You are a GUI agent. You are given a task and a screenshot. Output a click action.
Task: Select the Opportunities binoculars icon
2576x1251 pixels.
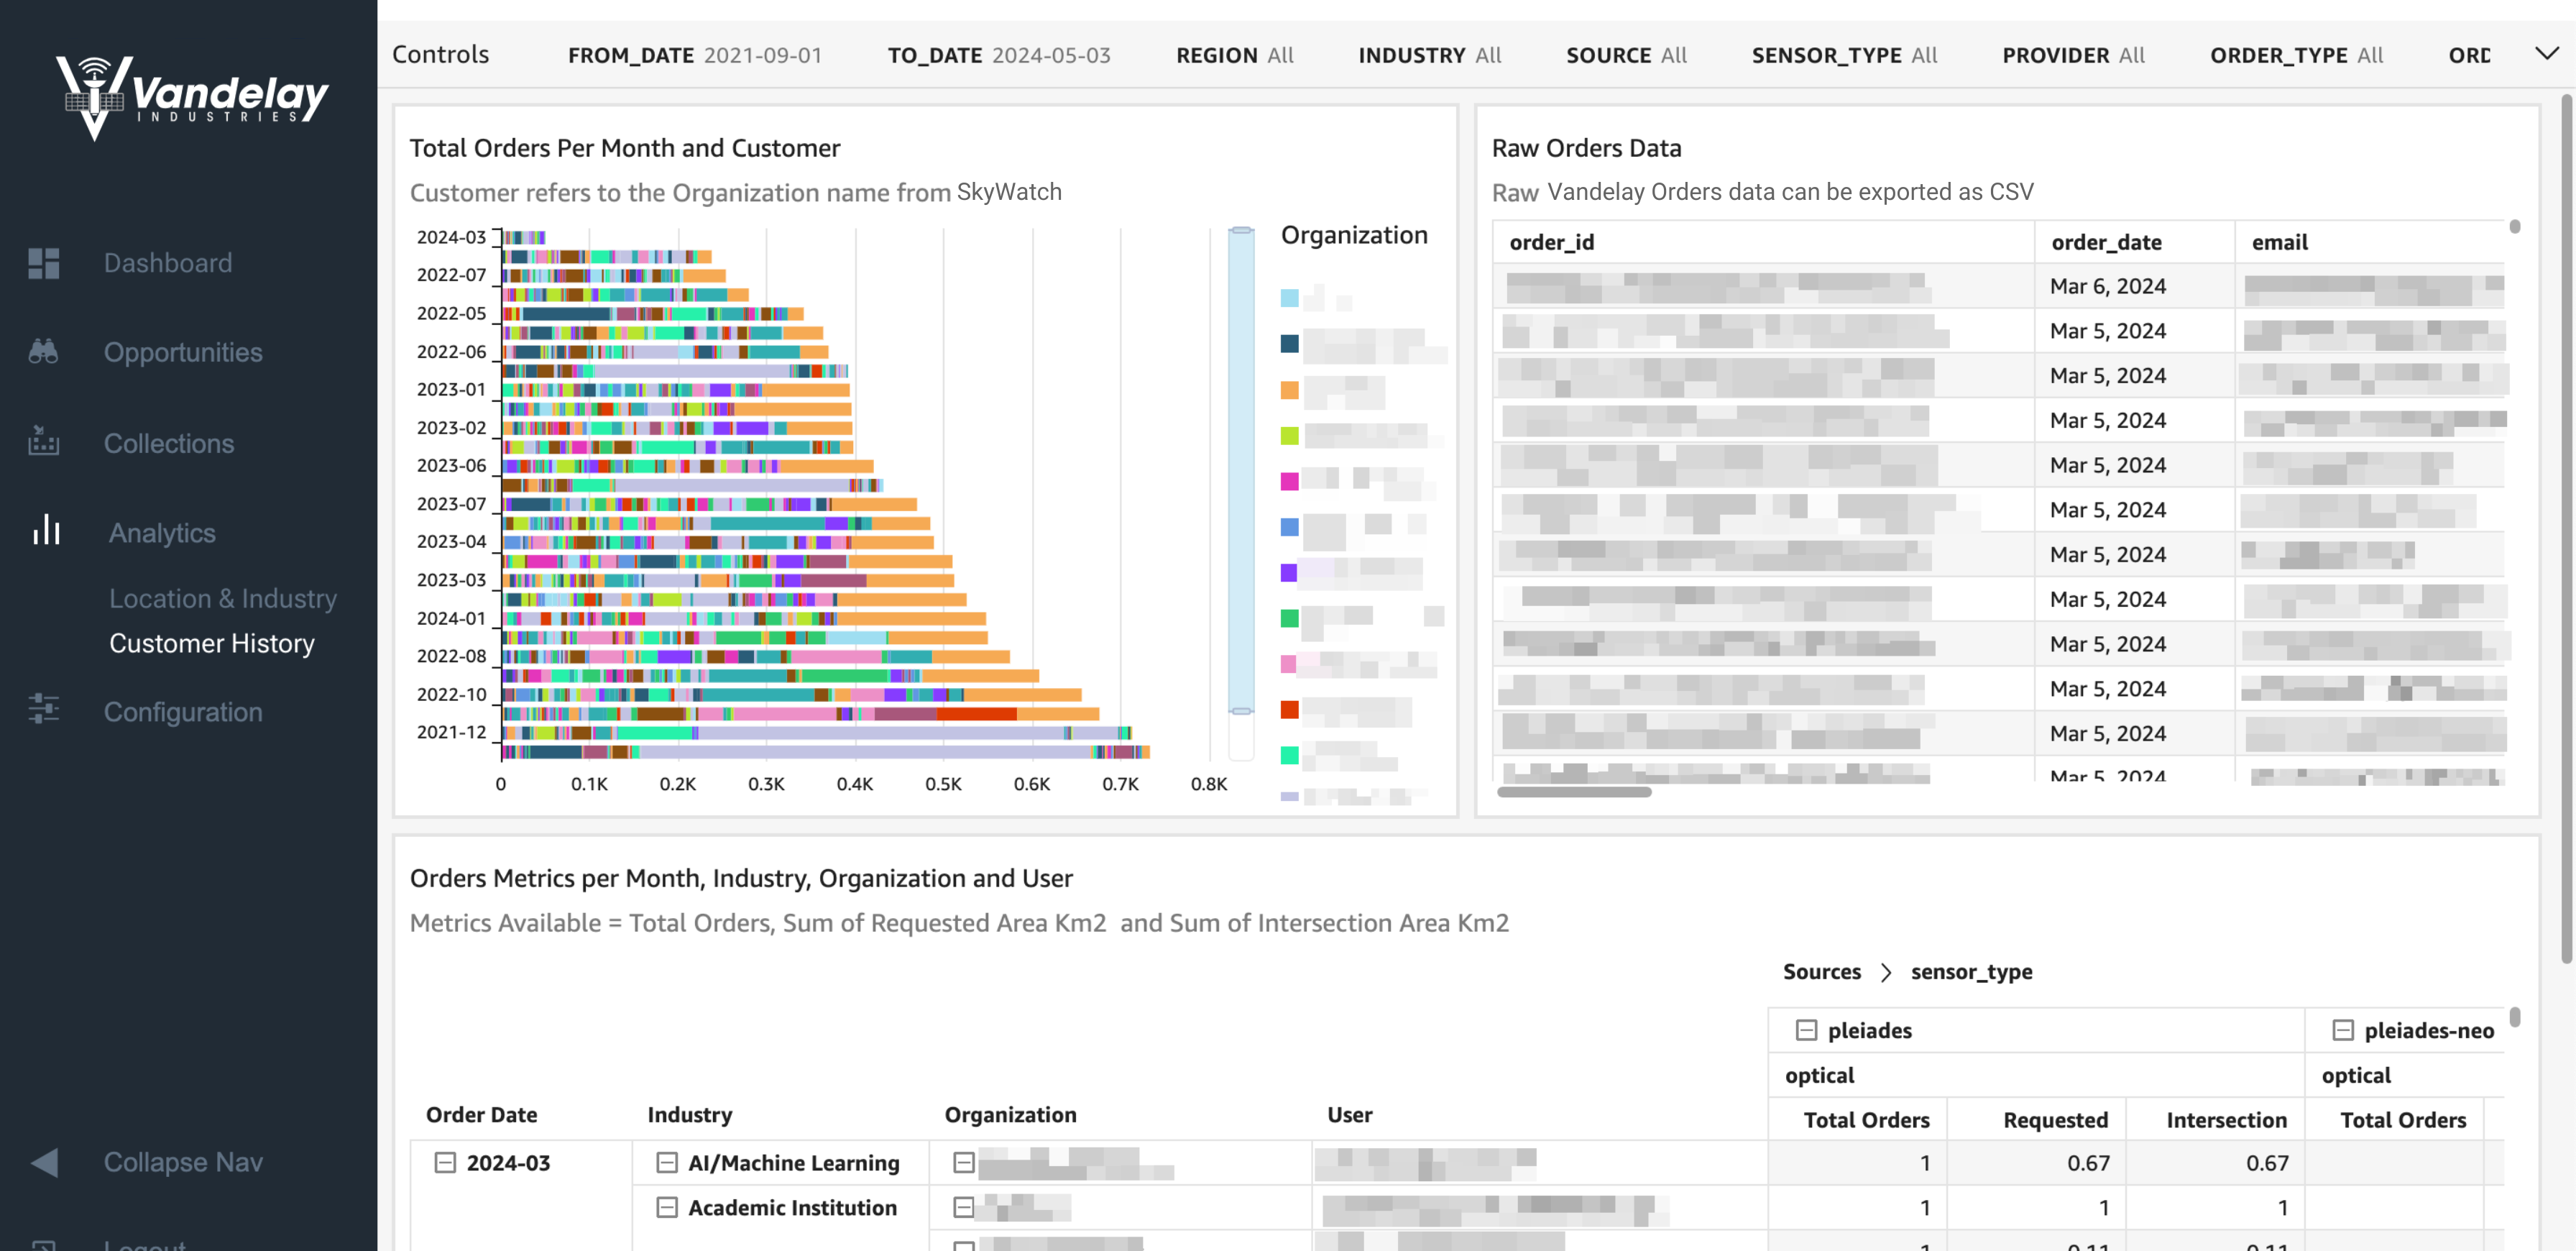pos(44,351)
